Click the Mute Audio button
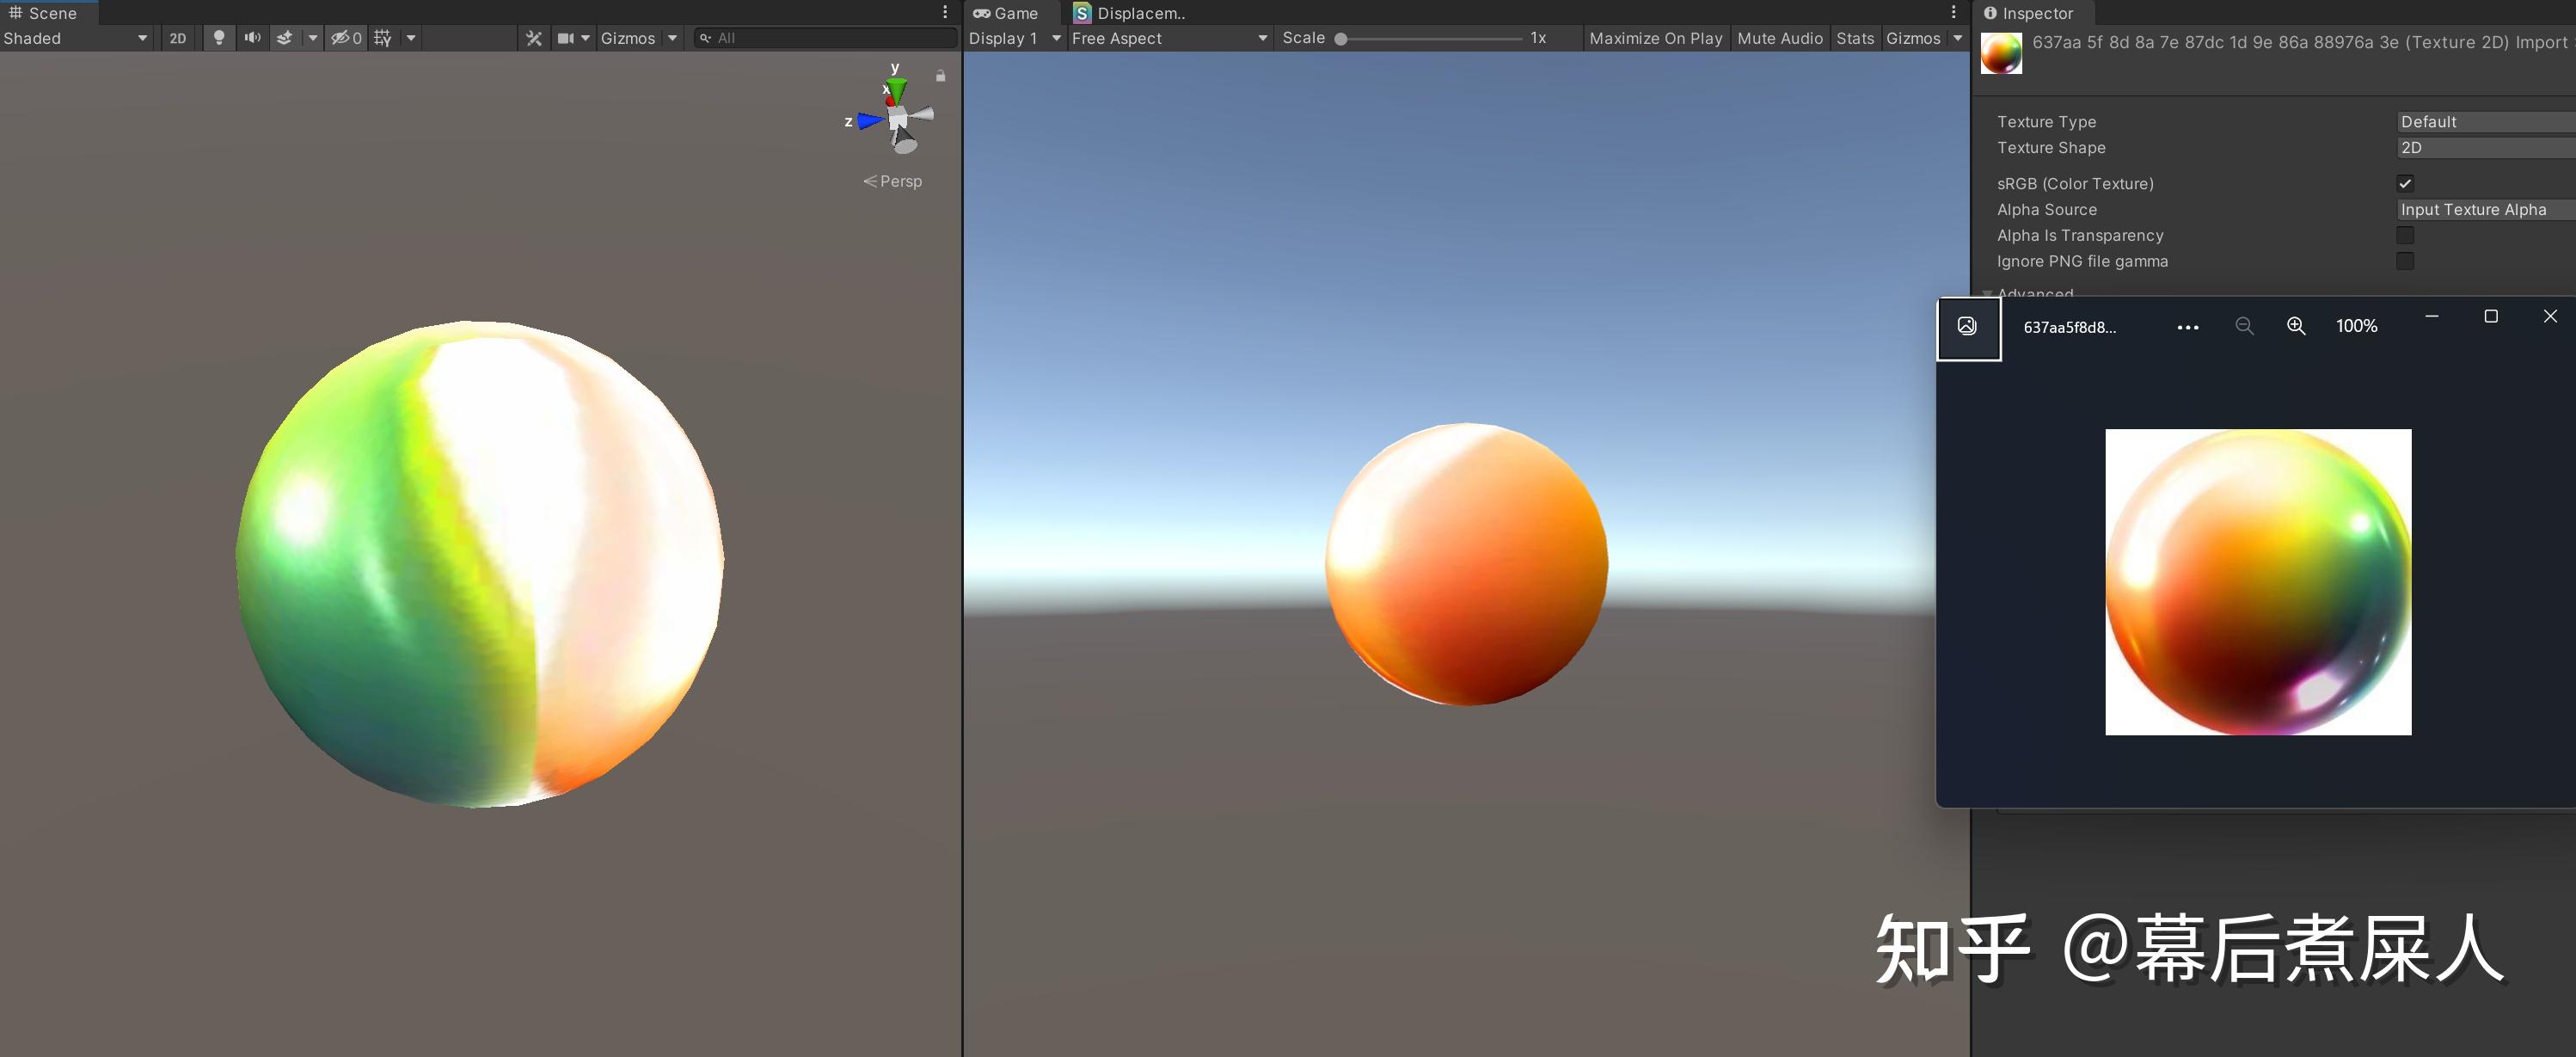 (1780, 38)
